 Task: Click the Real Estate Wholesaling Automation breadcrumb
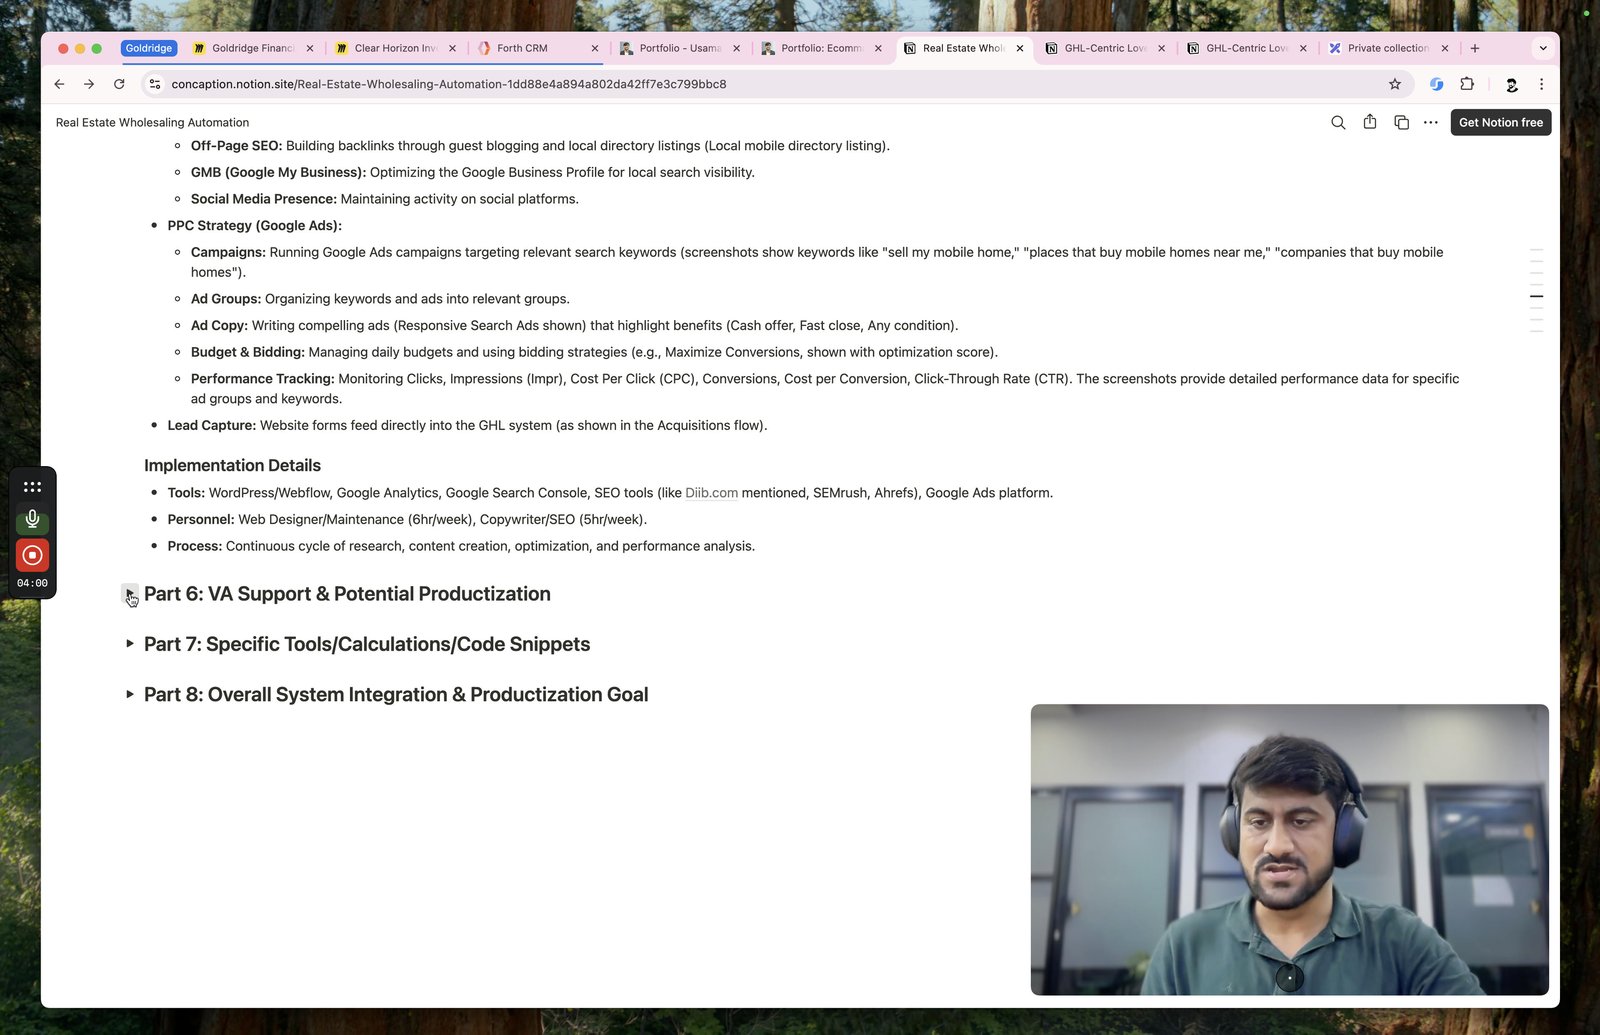point(152,122)
